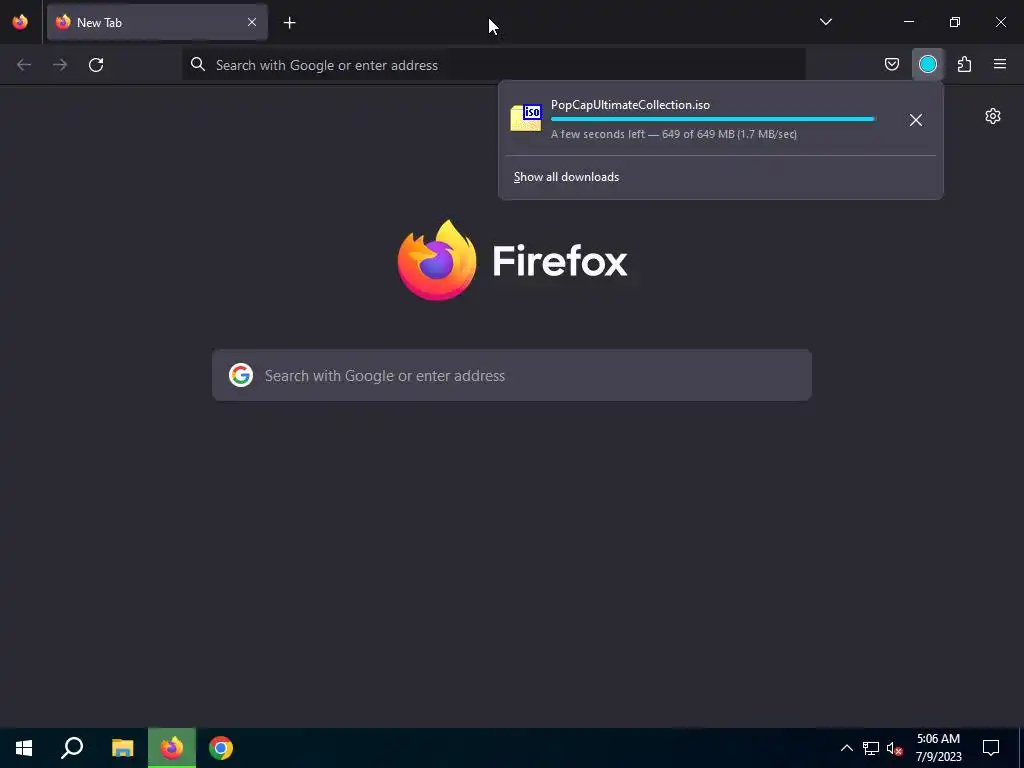Open a new tab with plus button
The height and width of the screenshot is (768, 1024).
289,23
